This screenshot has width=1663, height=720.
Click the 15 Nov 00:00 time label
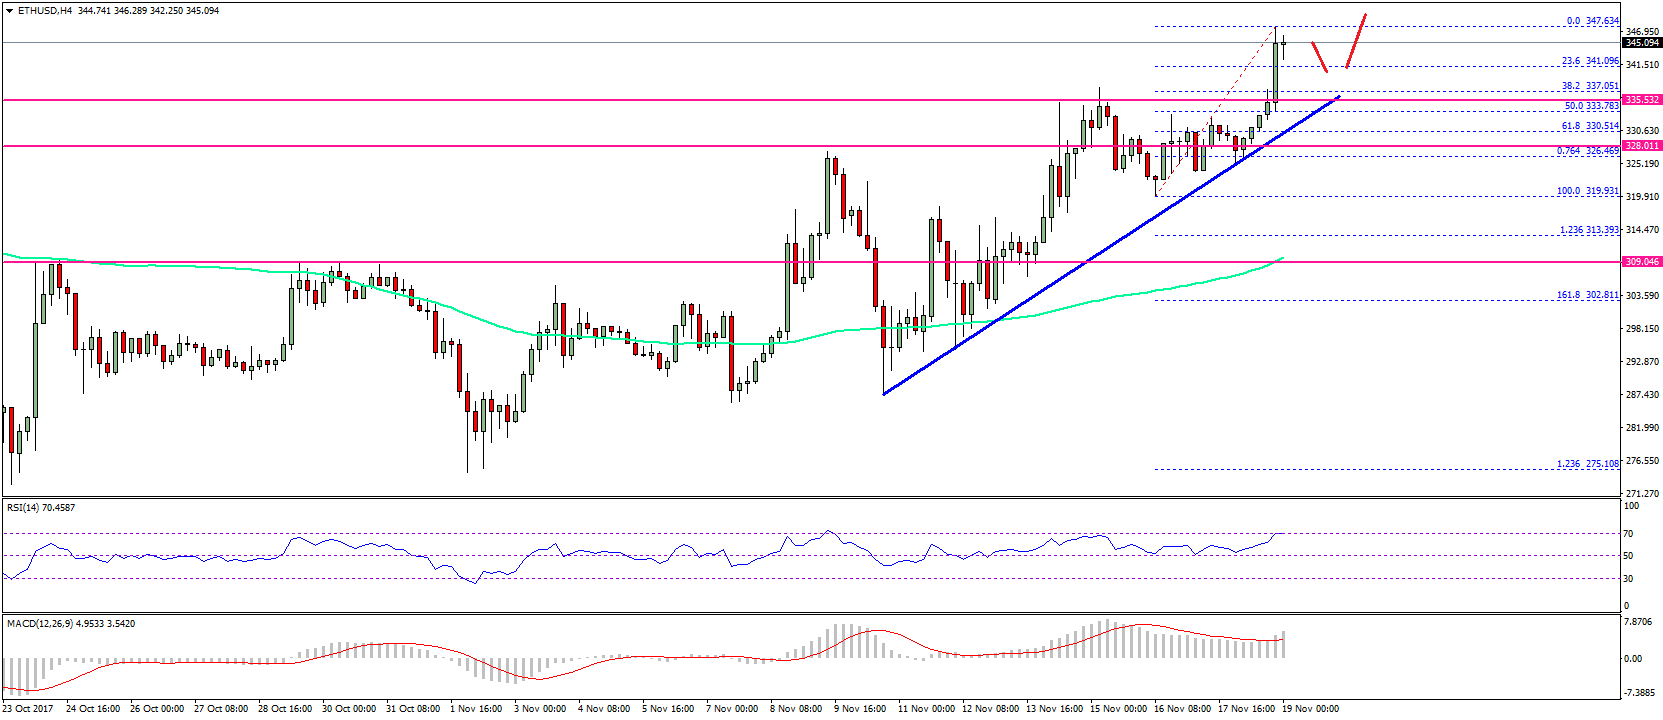[1118, 708]
